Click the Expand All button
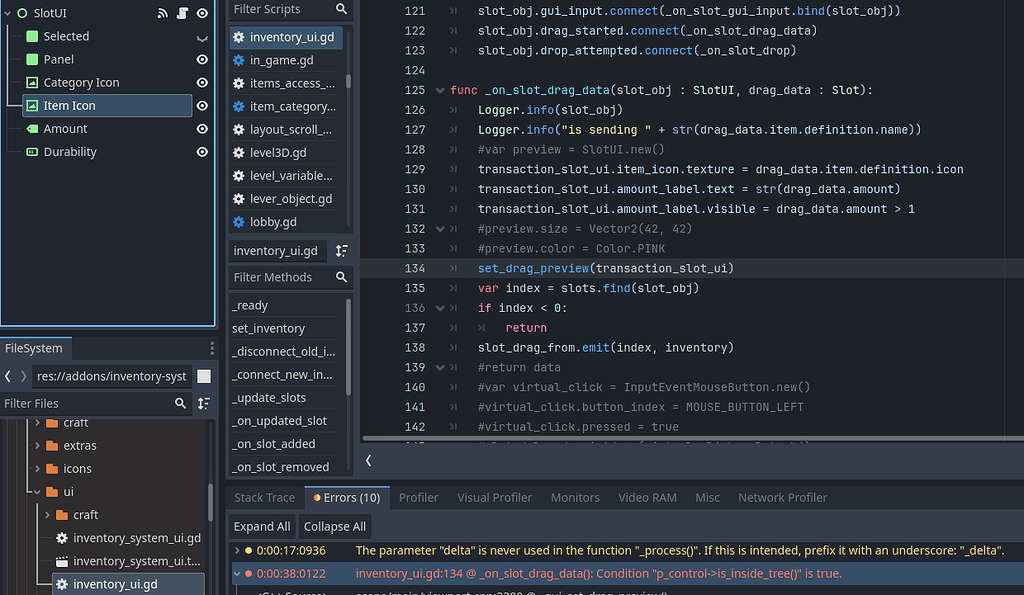 [261, 526]
